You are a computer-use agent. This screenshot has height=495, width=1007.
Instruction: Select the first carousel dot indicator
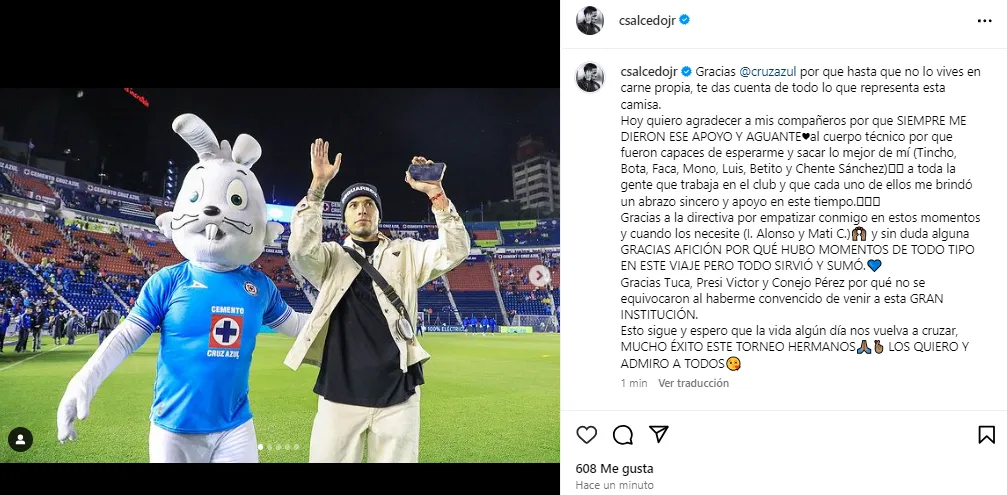[260, 446]
